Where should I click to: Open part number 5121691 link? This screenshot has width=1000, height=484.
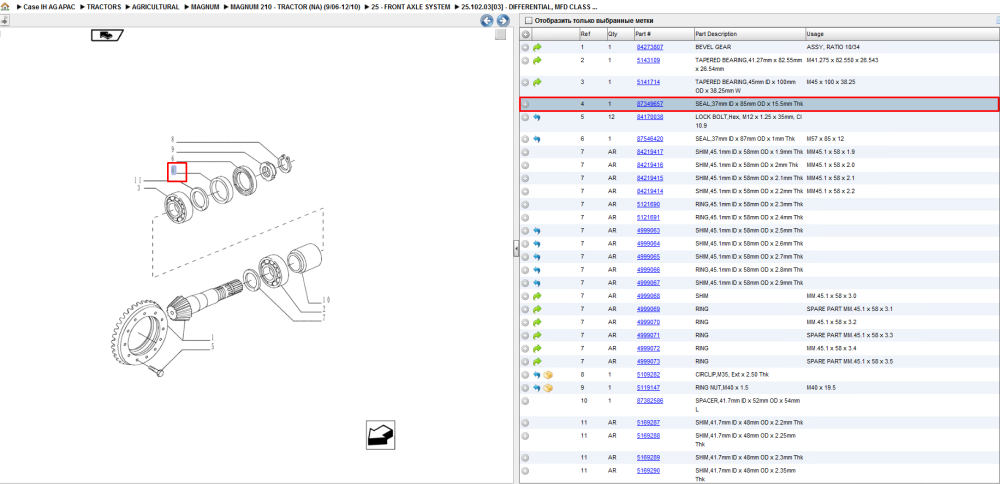(648, 217)
